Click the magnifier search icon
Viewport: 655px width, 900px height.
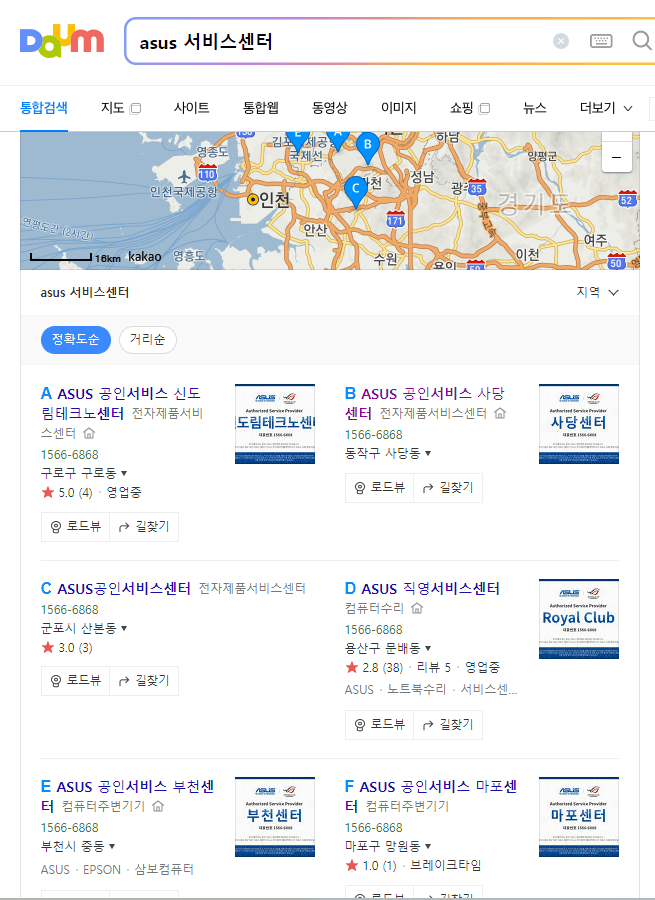click(x=642, y=41)
